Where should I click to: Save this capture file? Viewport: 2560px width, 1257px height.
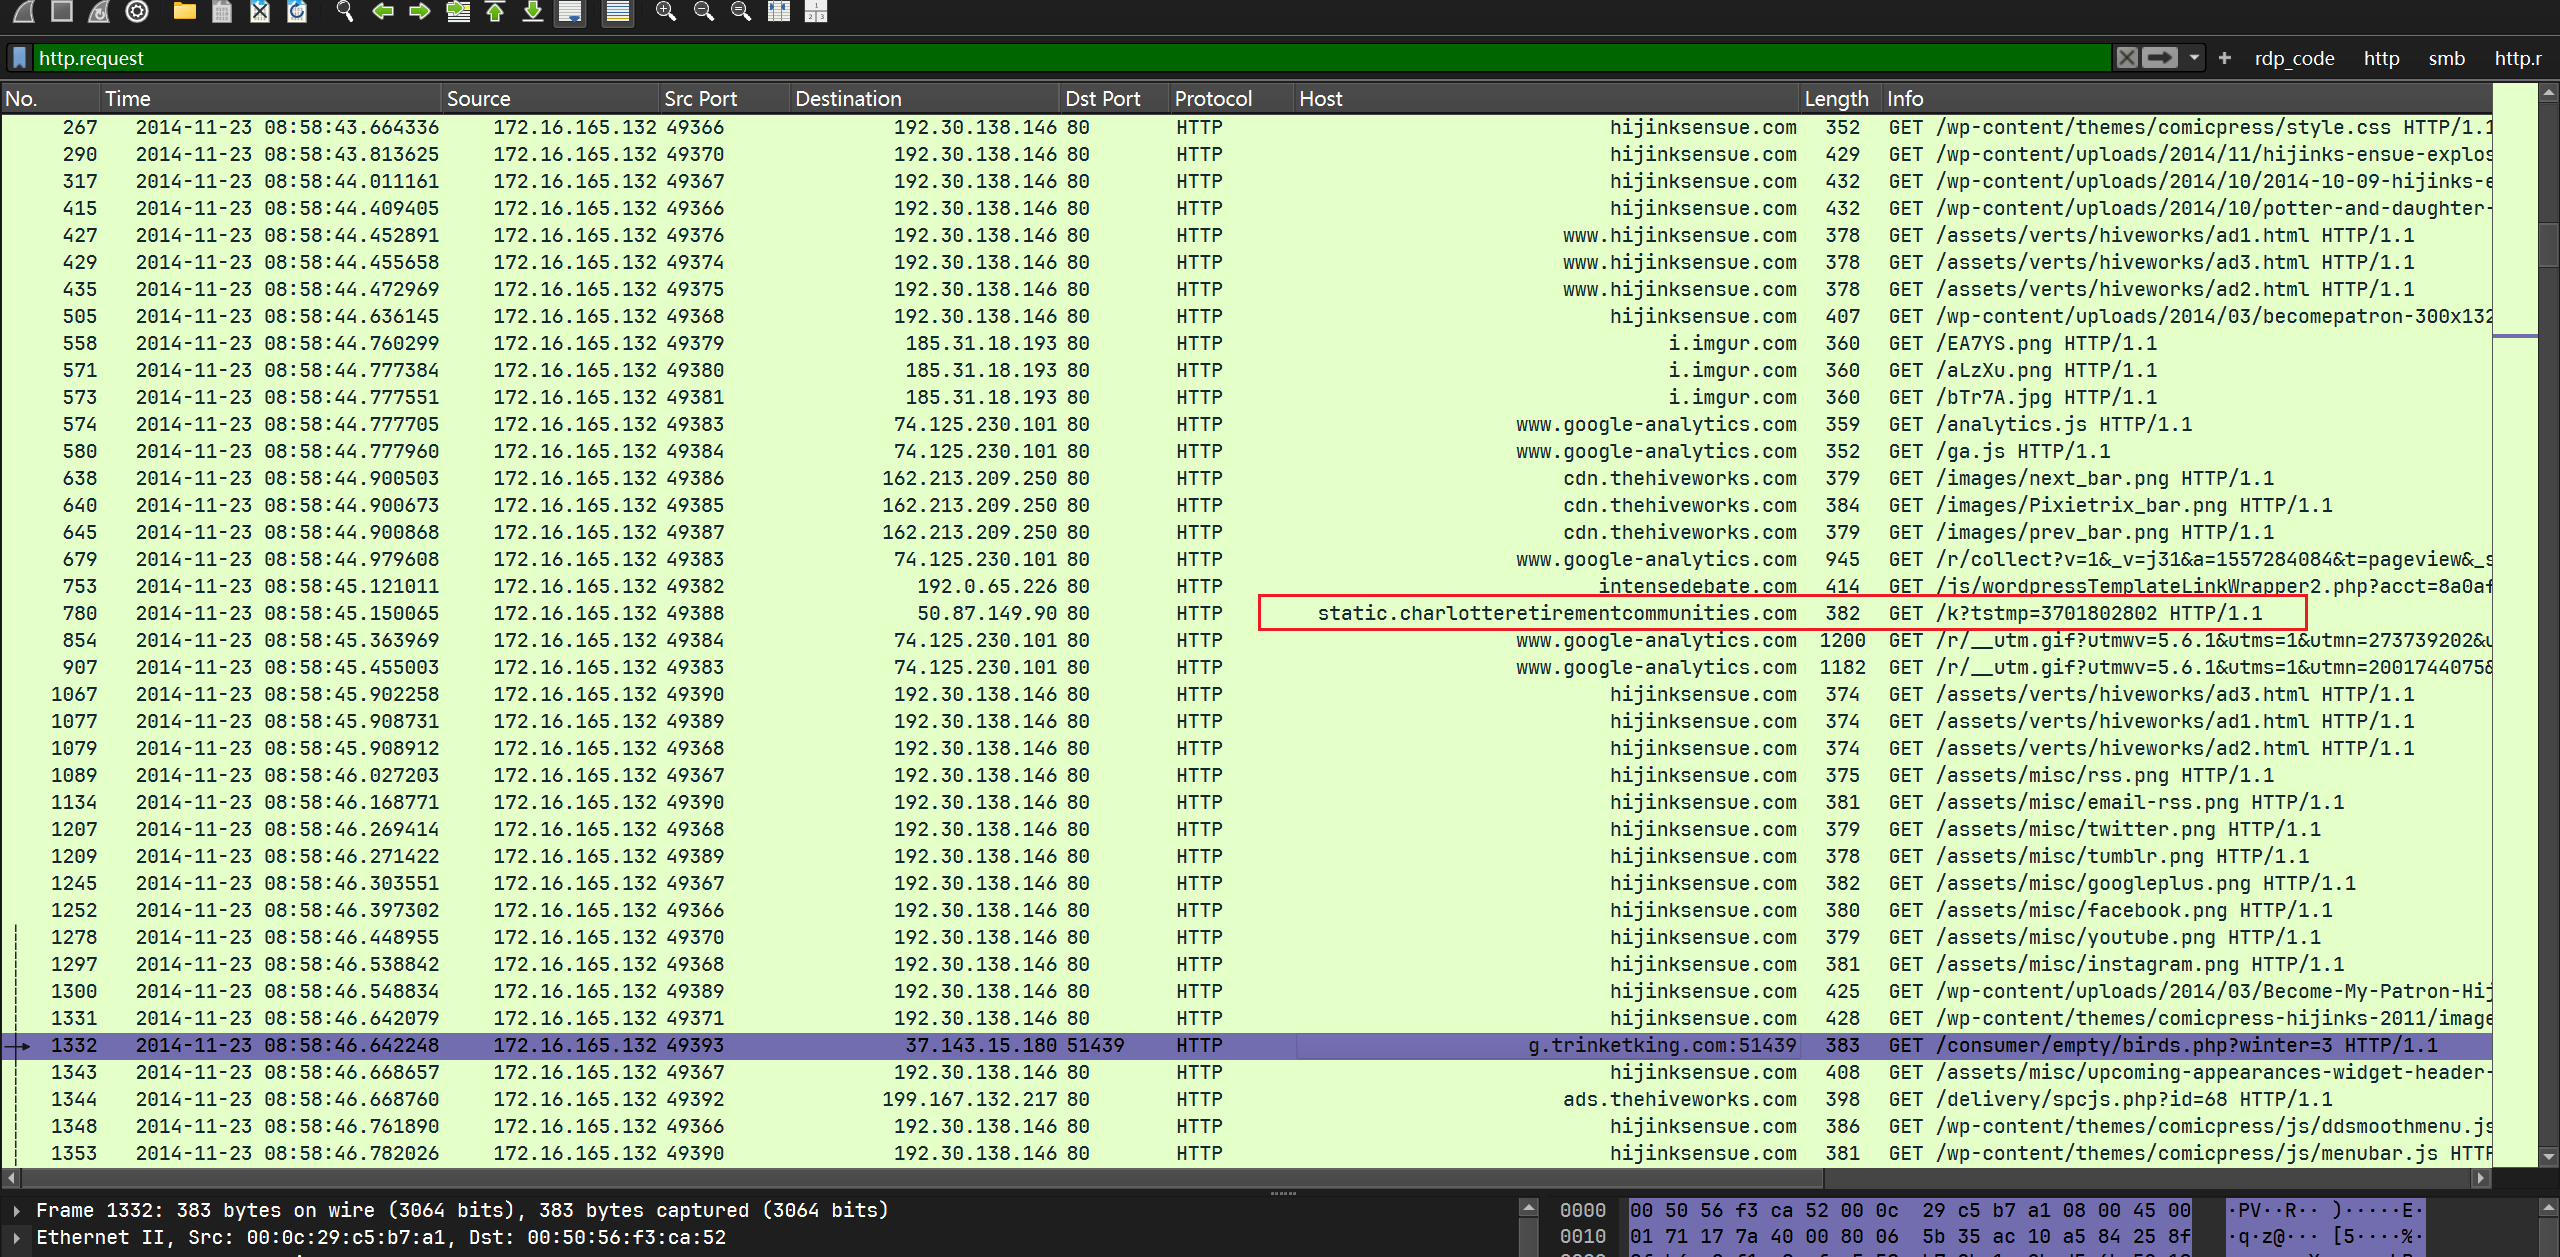tap(222, 11)
